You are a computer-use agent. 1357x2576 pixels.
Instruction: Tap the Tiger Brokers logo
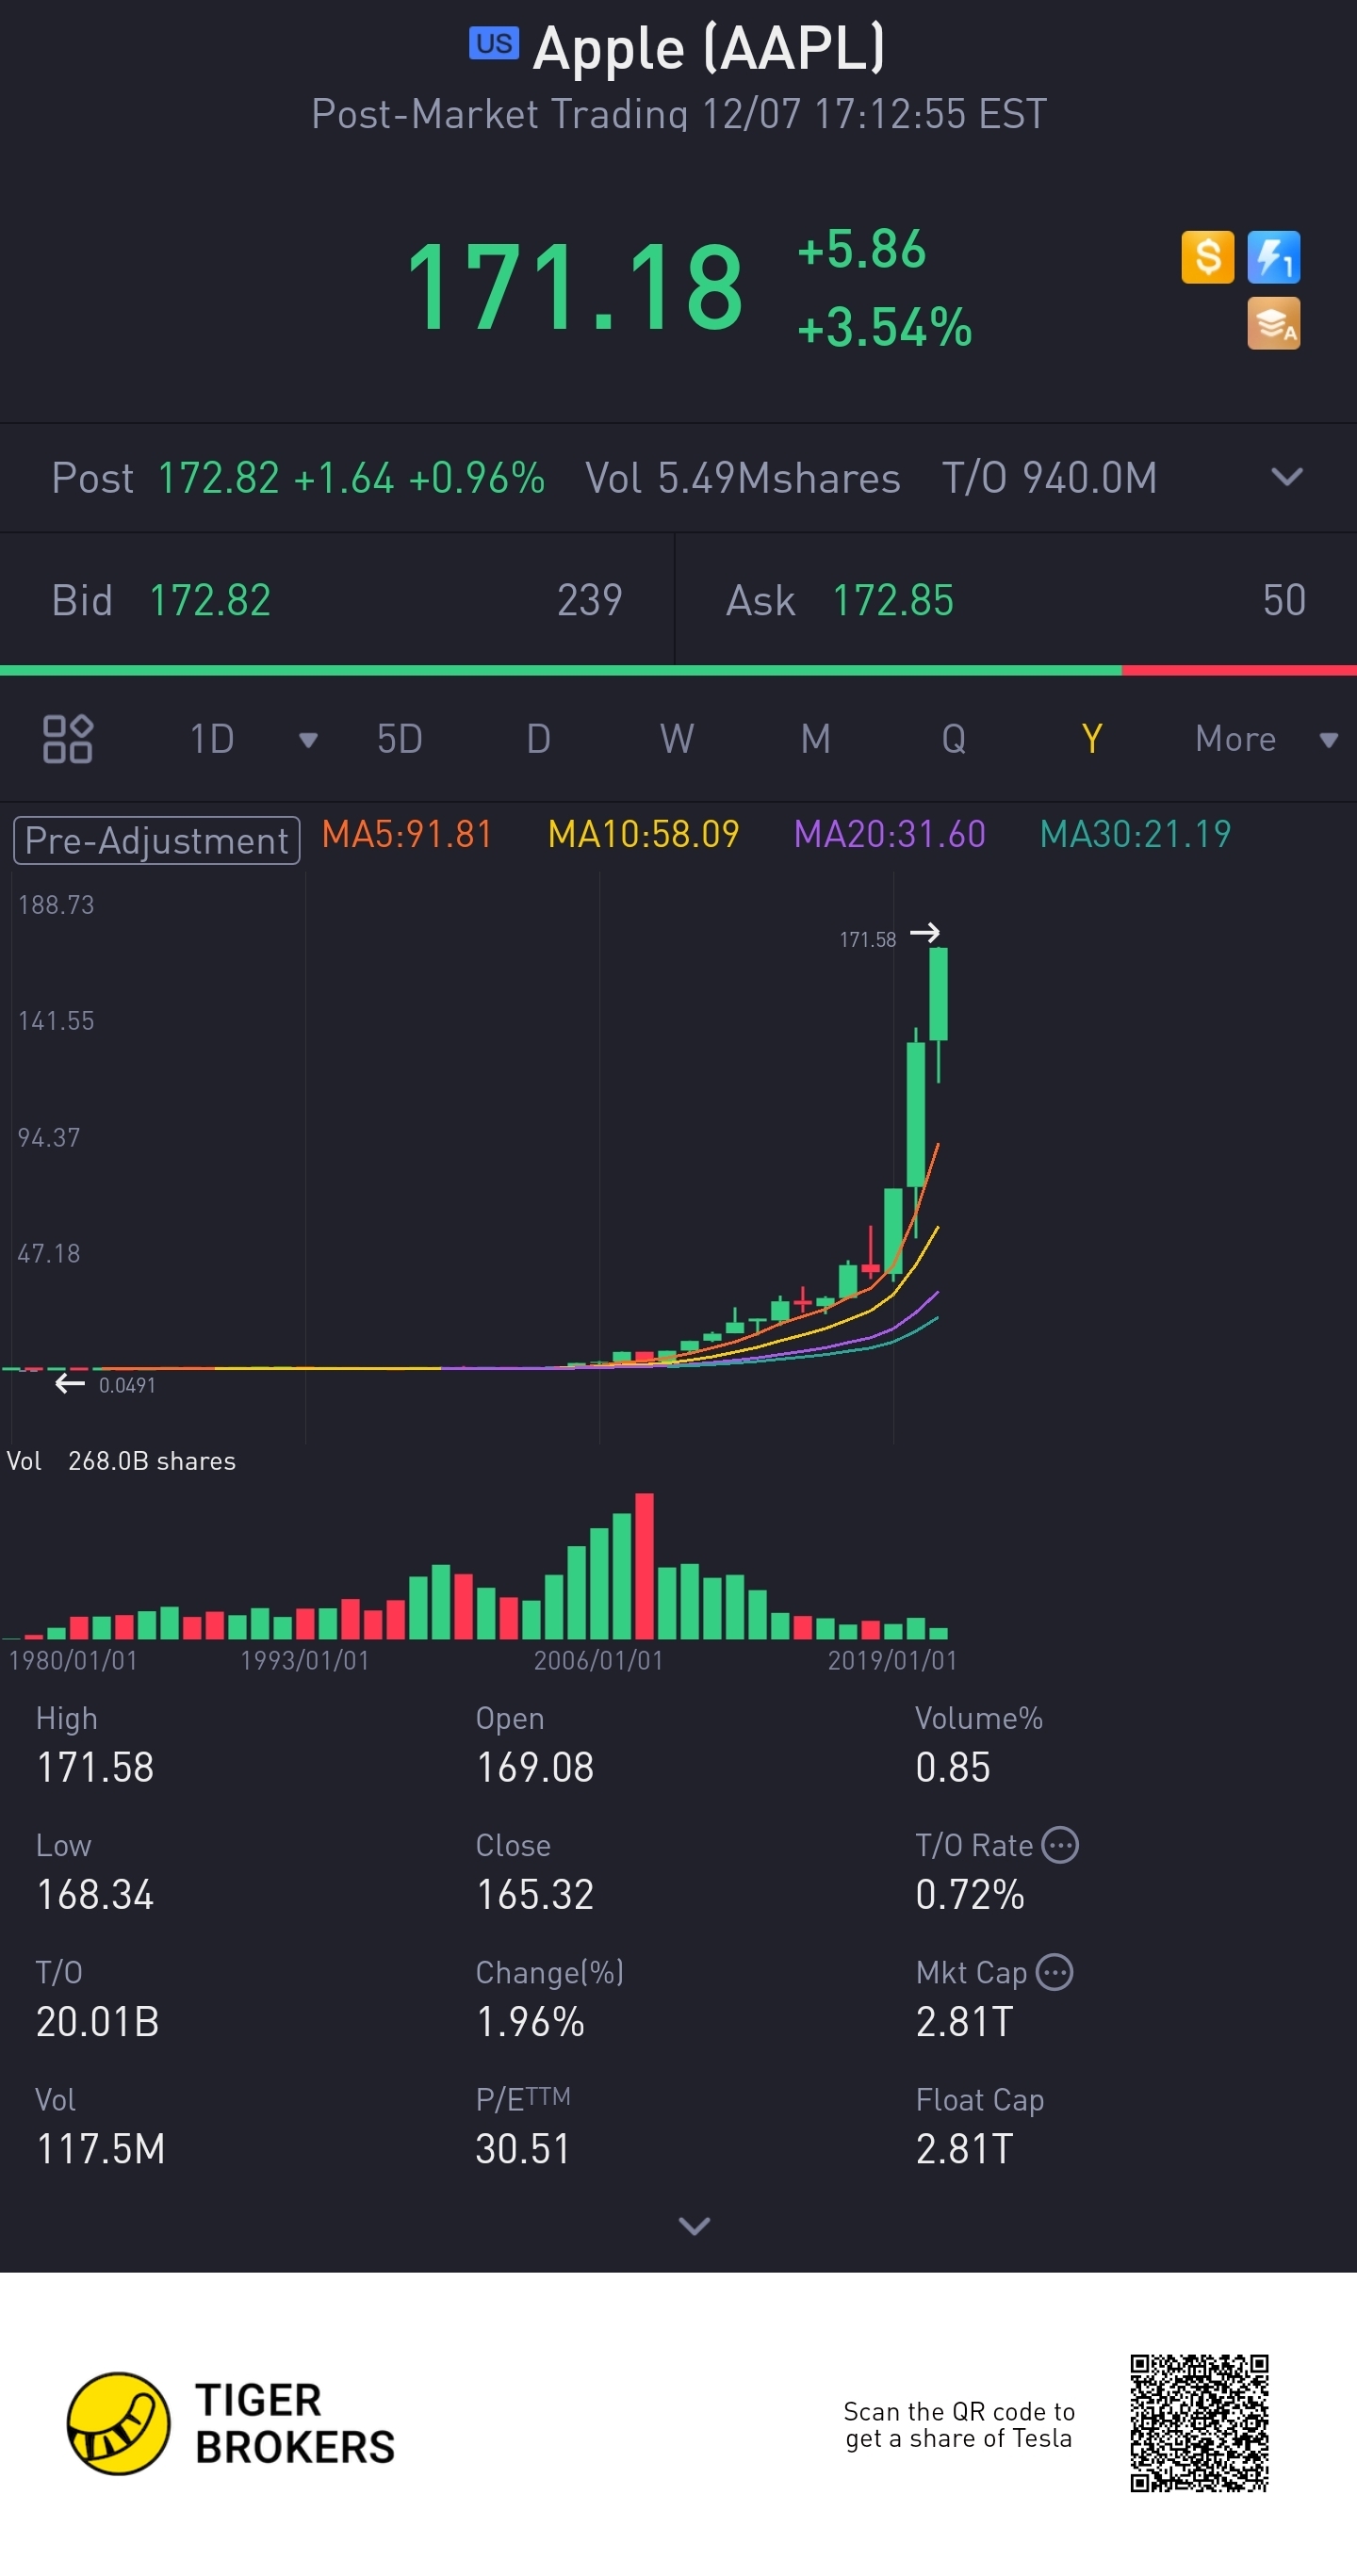coord(231,2423)
